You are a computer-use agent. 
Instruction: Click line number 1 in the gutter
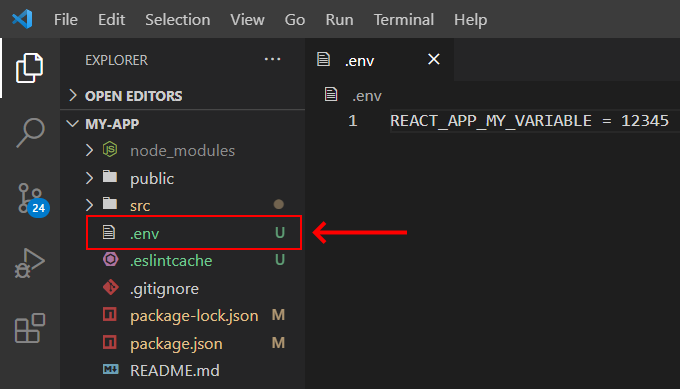[353, 121]
